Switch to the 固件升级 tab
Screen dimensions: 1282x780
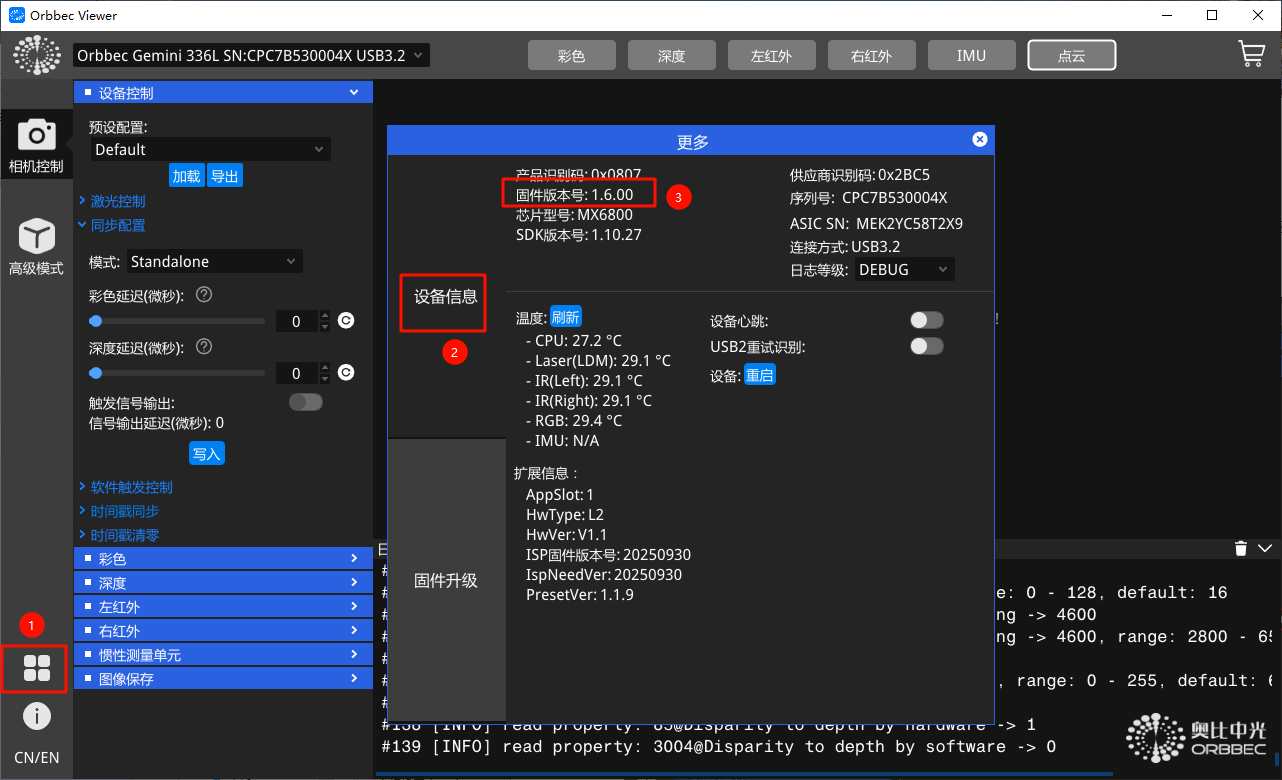[x=446, y=581]
